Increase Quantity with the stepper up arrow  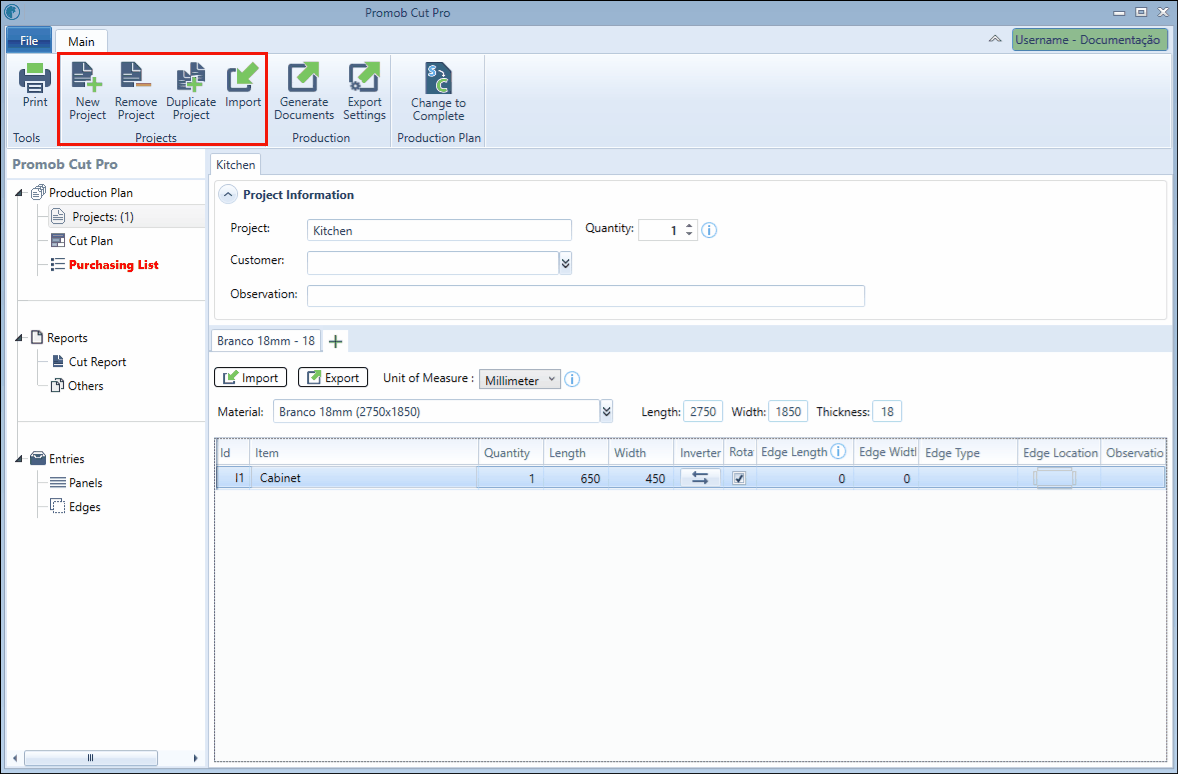pos(689,225)
